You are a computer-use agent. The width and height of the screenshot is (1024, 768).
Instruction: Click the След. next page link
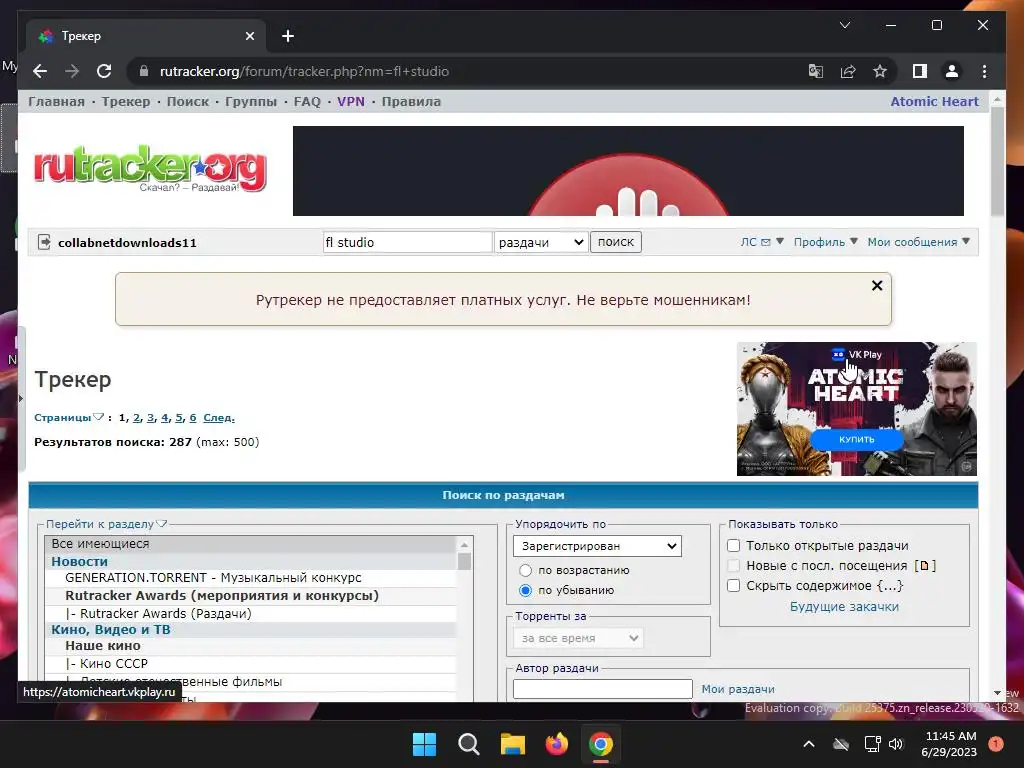tap(219, 417)
